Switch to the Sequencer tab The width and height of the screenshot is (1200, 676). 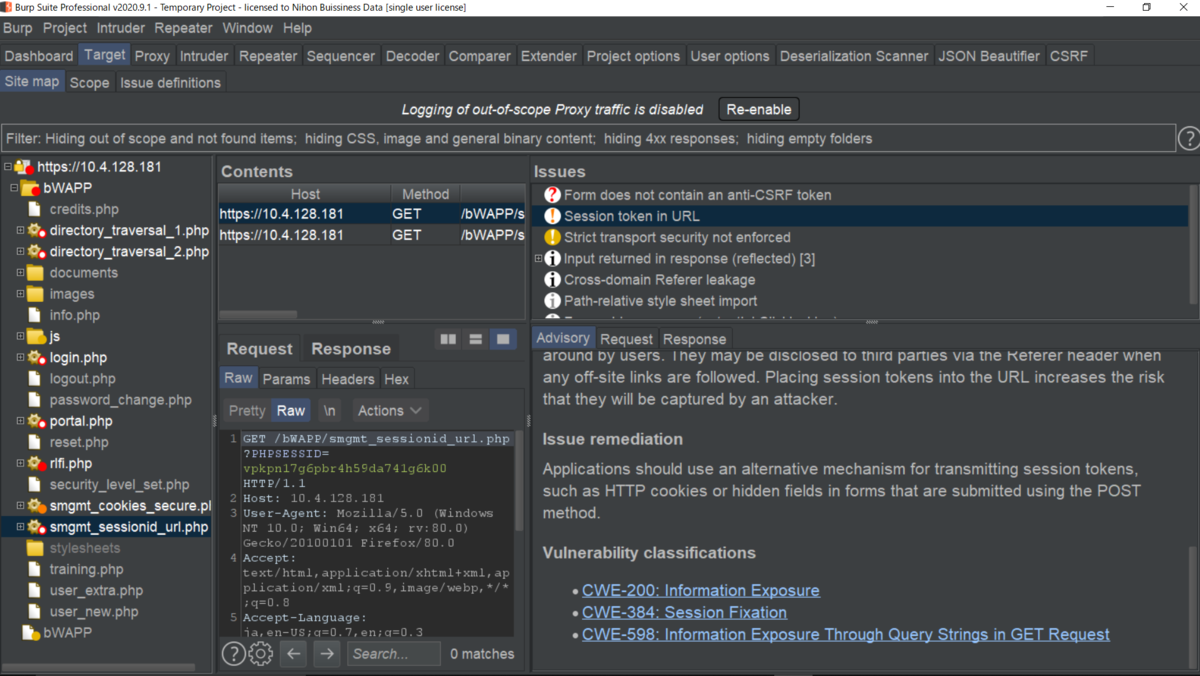point(341,56)
